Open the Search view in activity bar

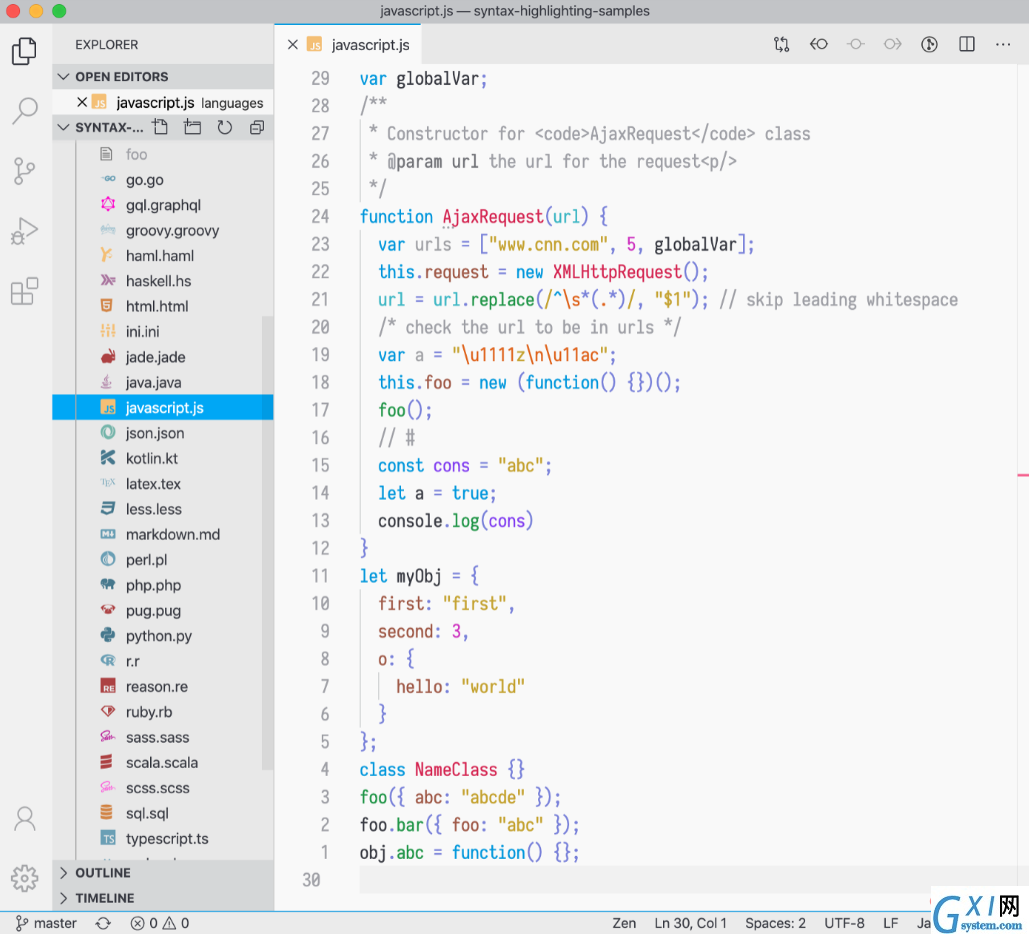pos(25,111)
